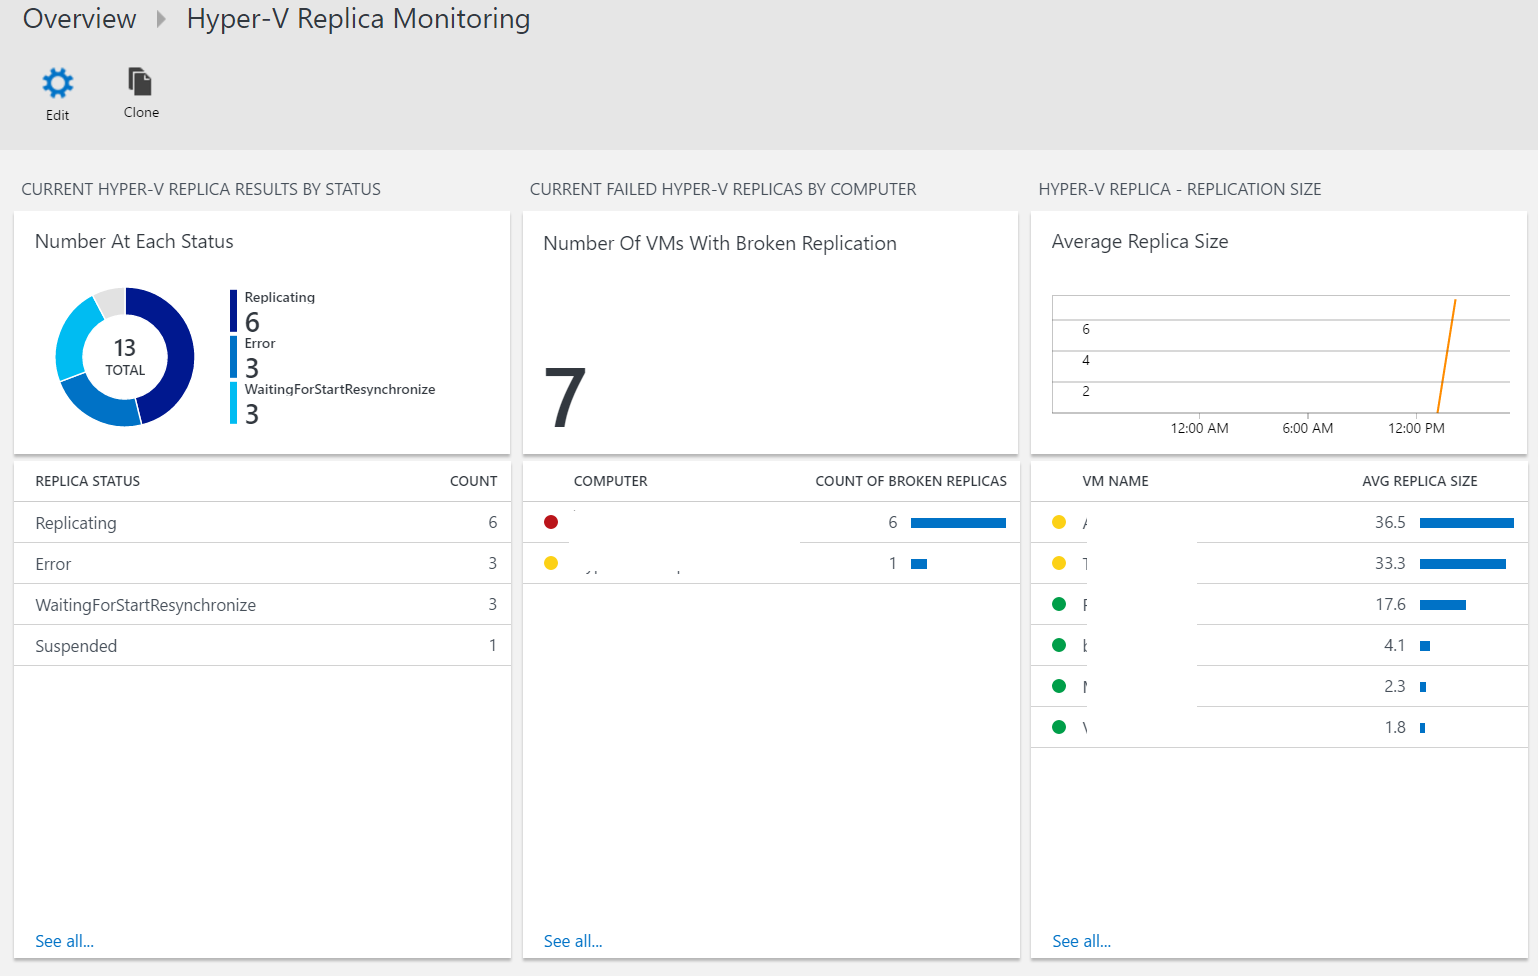
Task: Click the green dot in the 2.3 row
Action: [x=1059, y=686]
